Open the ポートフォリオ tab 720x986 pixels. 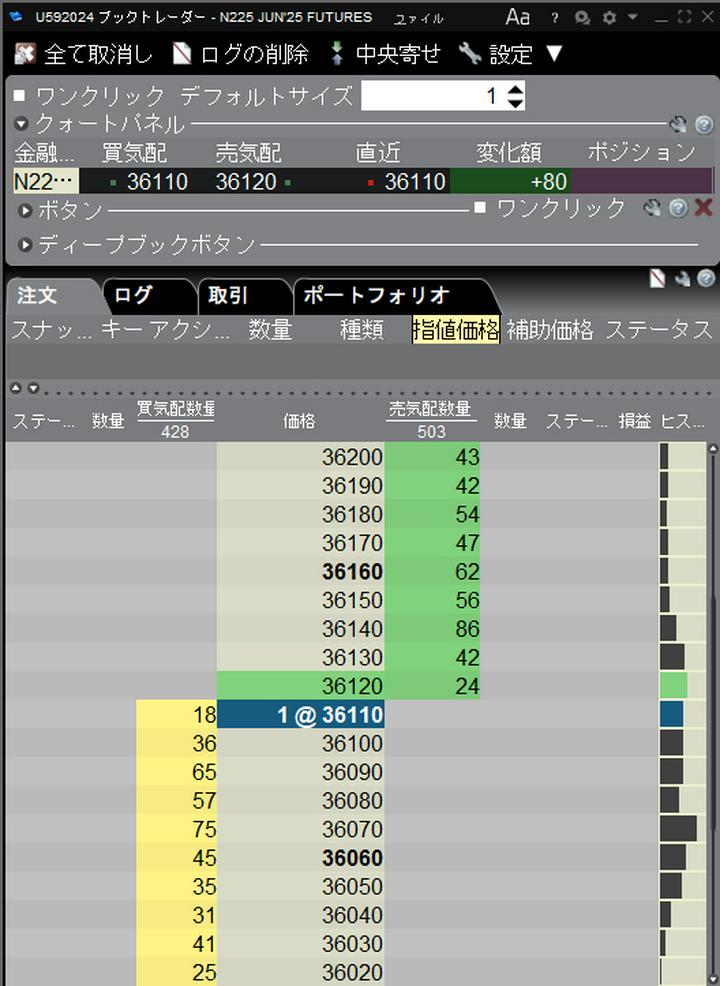[x=376, y=295]
